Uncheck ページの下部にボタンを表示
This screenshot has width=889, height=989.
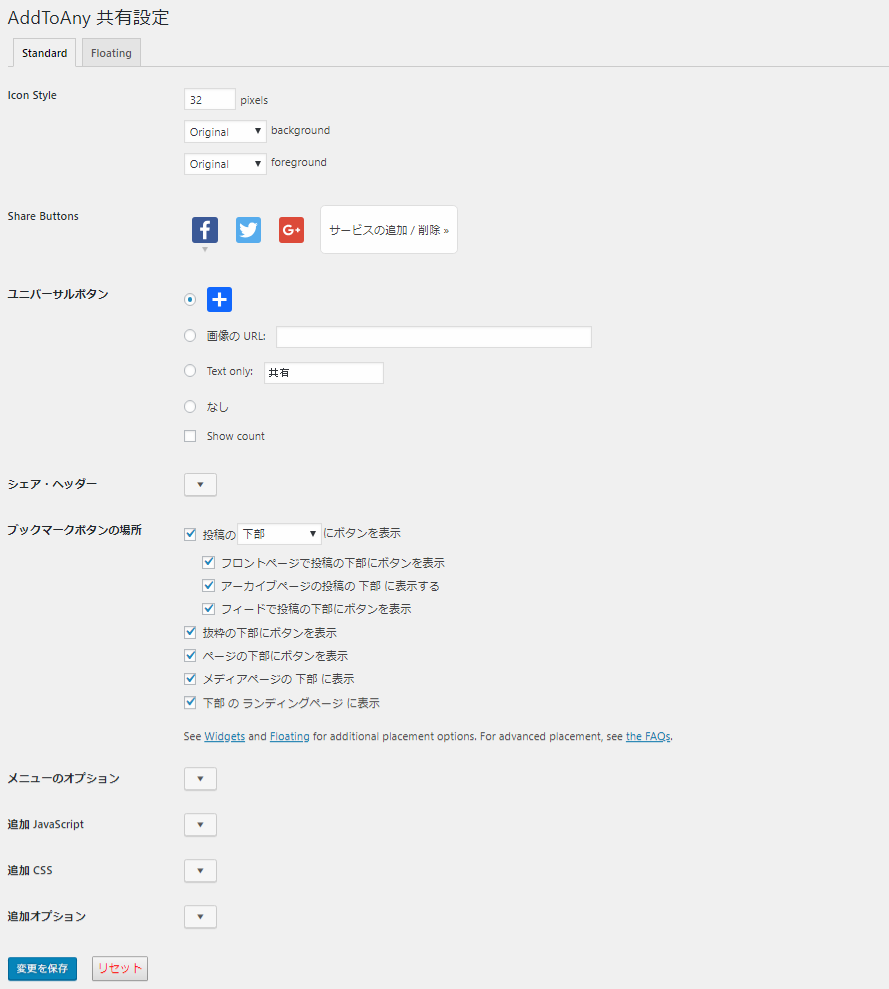click(x=190, y=655)
